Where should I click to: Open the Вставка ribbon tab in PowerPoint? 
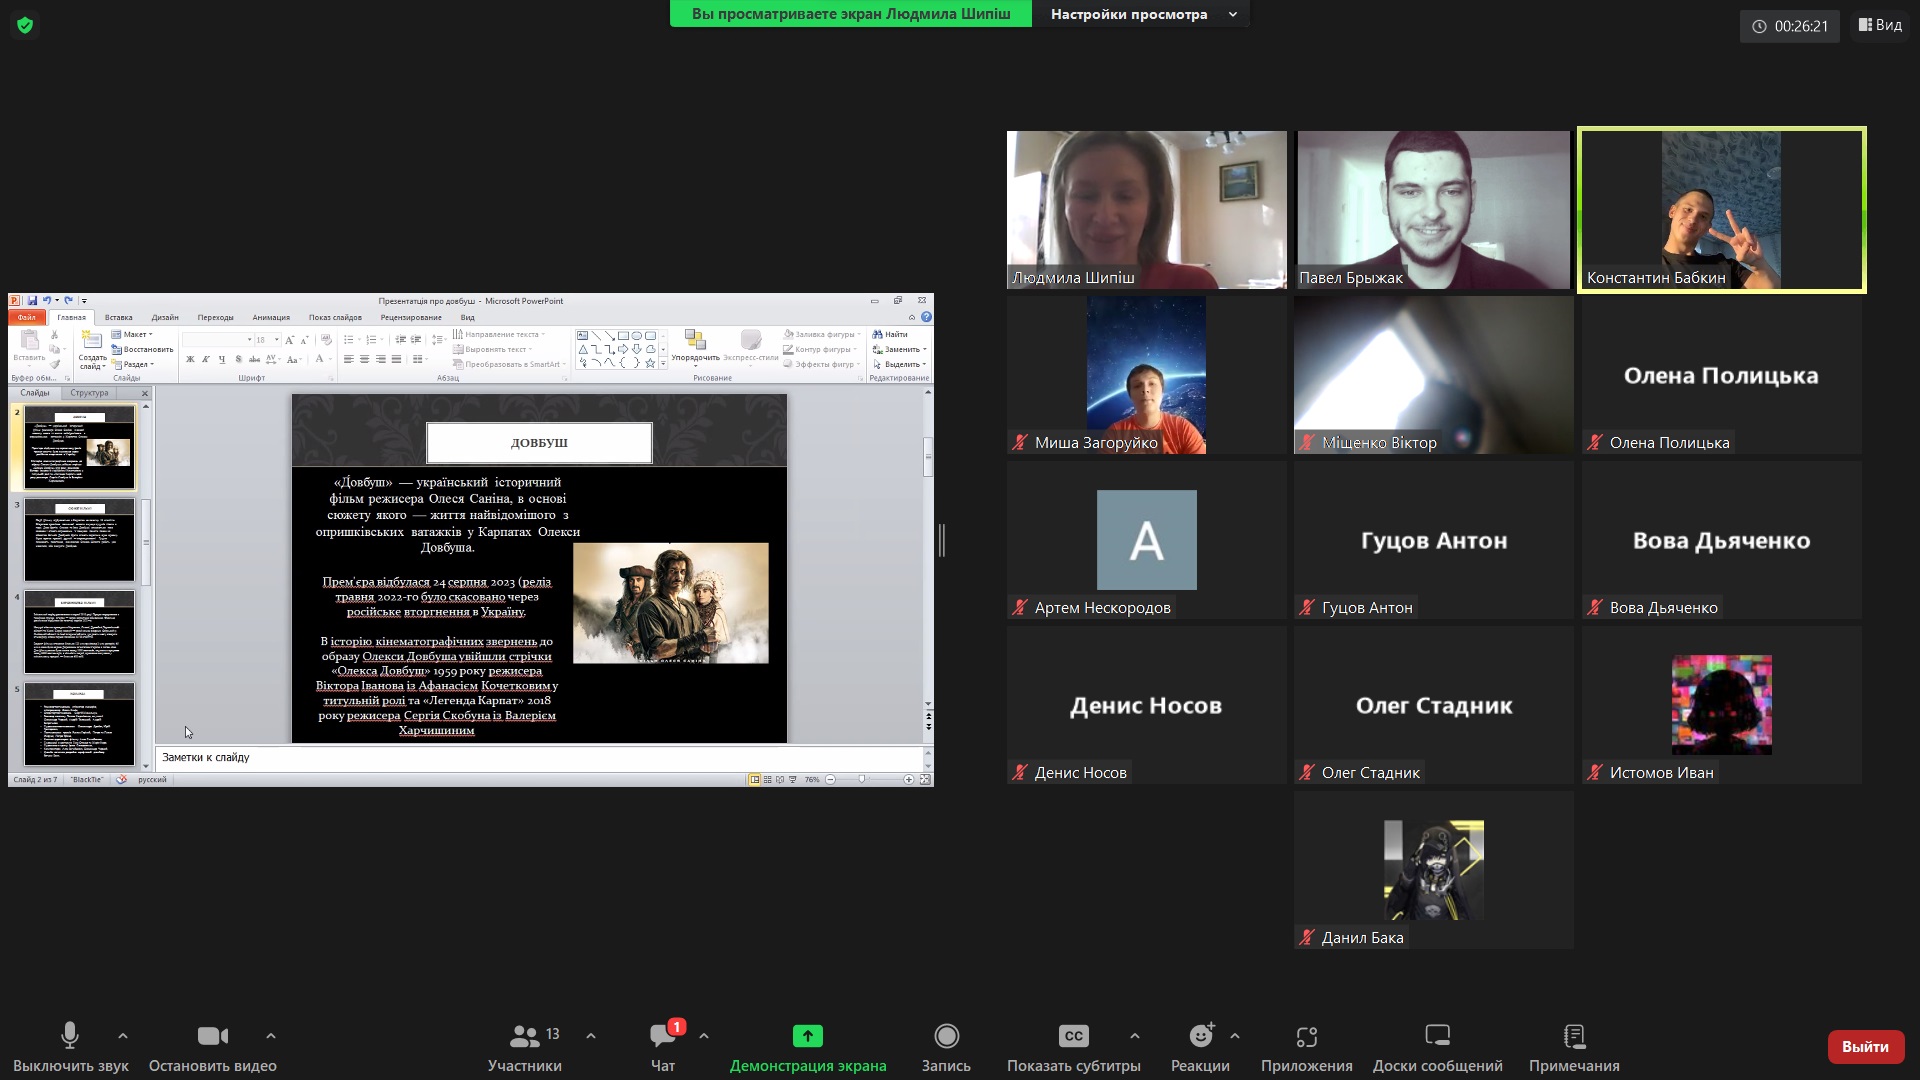118,317
